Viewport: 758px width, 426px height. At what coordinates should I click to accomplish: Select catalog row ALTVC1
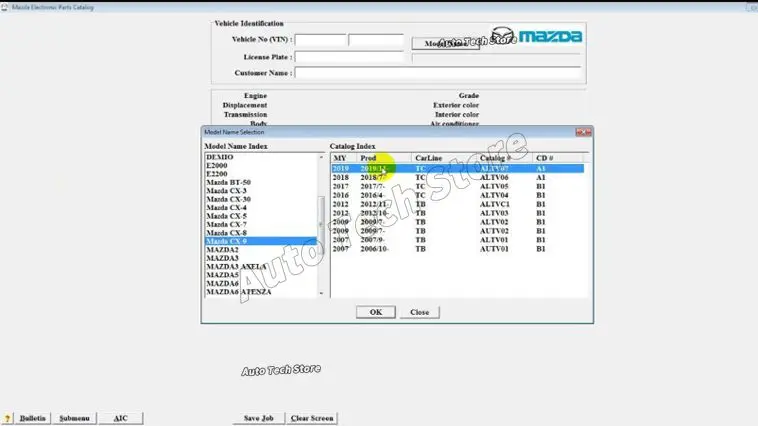457,204
